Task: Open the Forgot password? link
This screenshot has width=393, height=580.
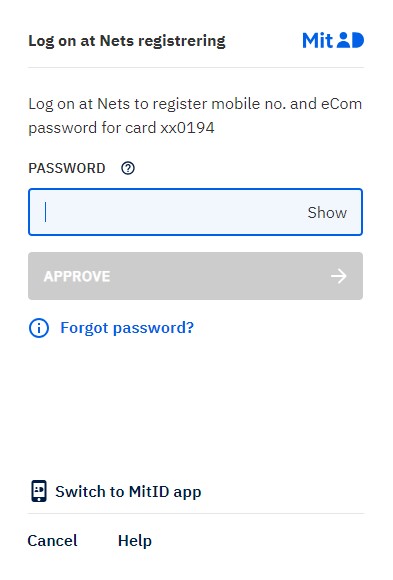Action: 127,328
